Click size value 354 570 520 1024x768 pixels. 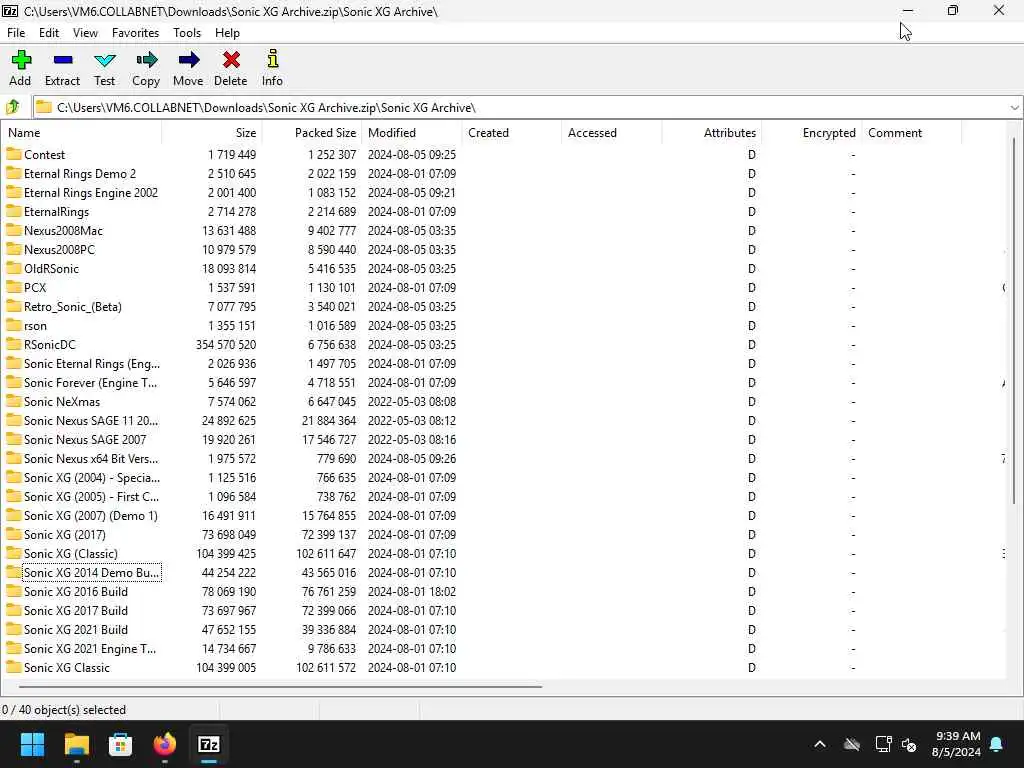(226, 344)
